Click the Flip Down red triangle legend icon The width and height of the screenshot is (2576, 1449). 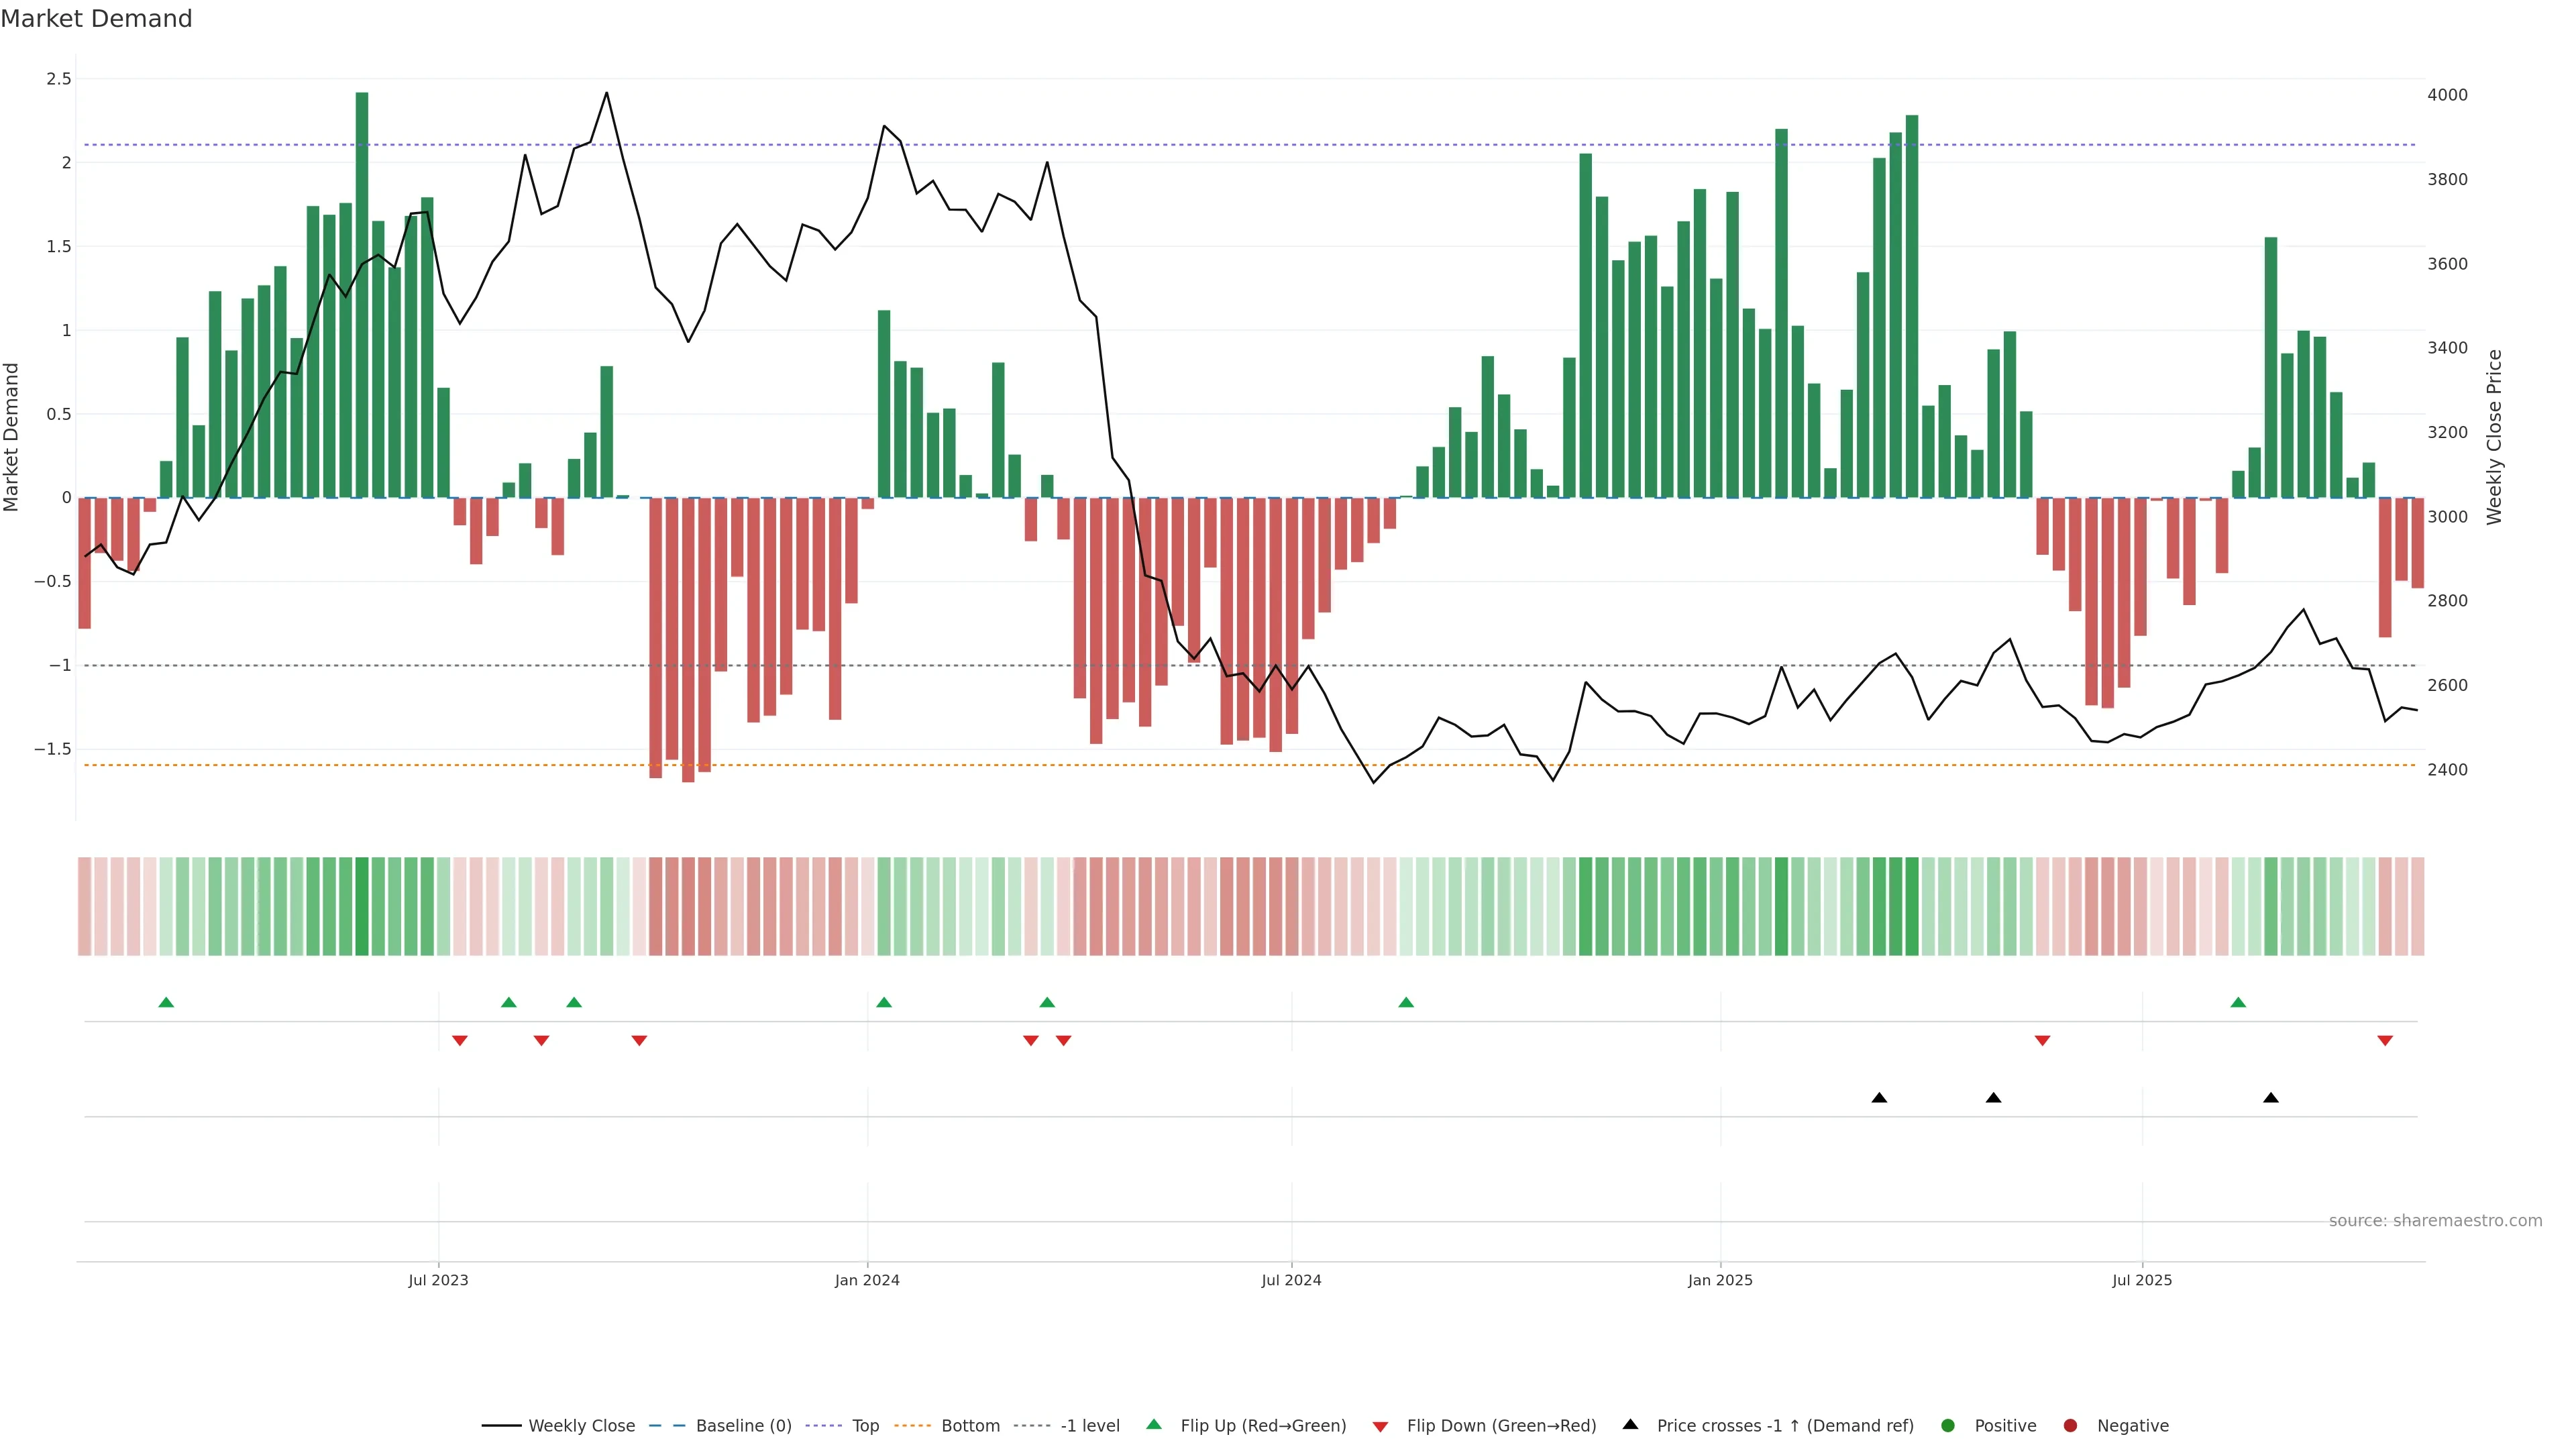click(x=1380, y=1426)
